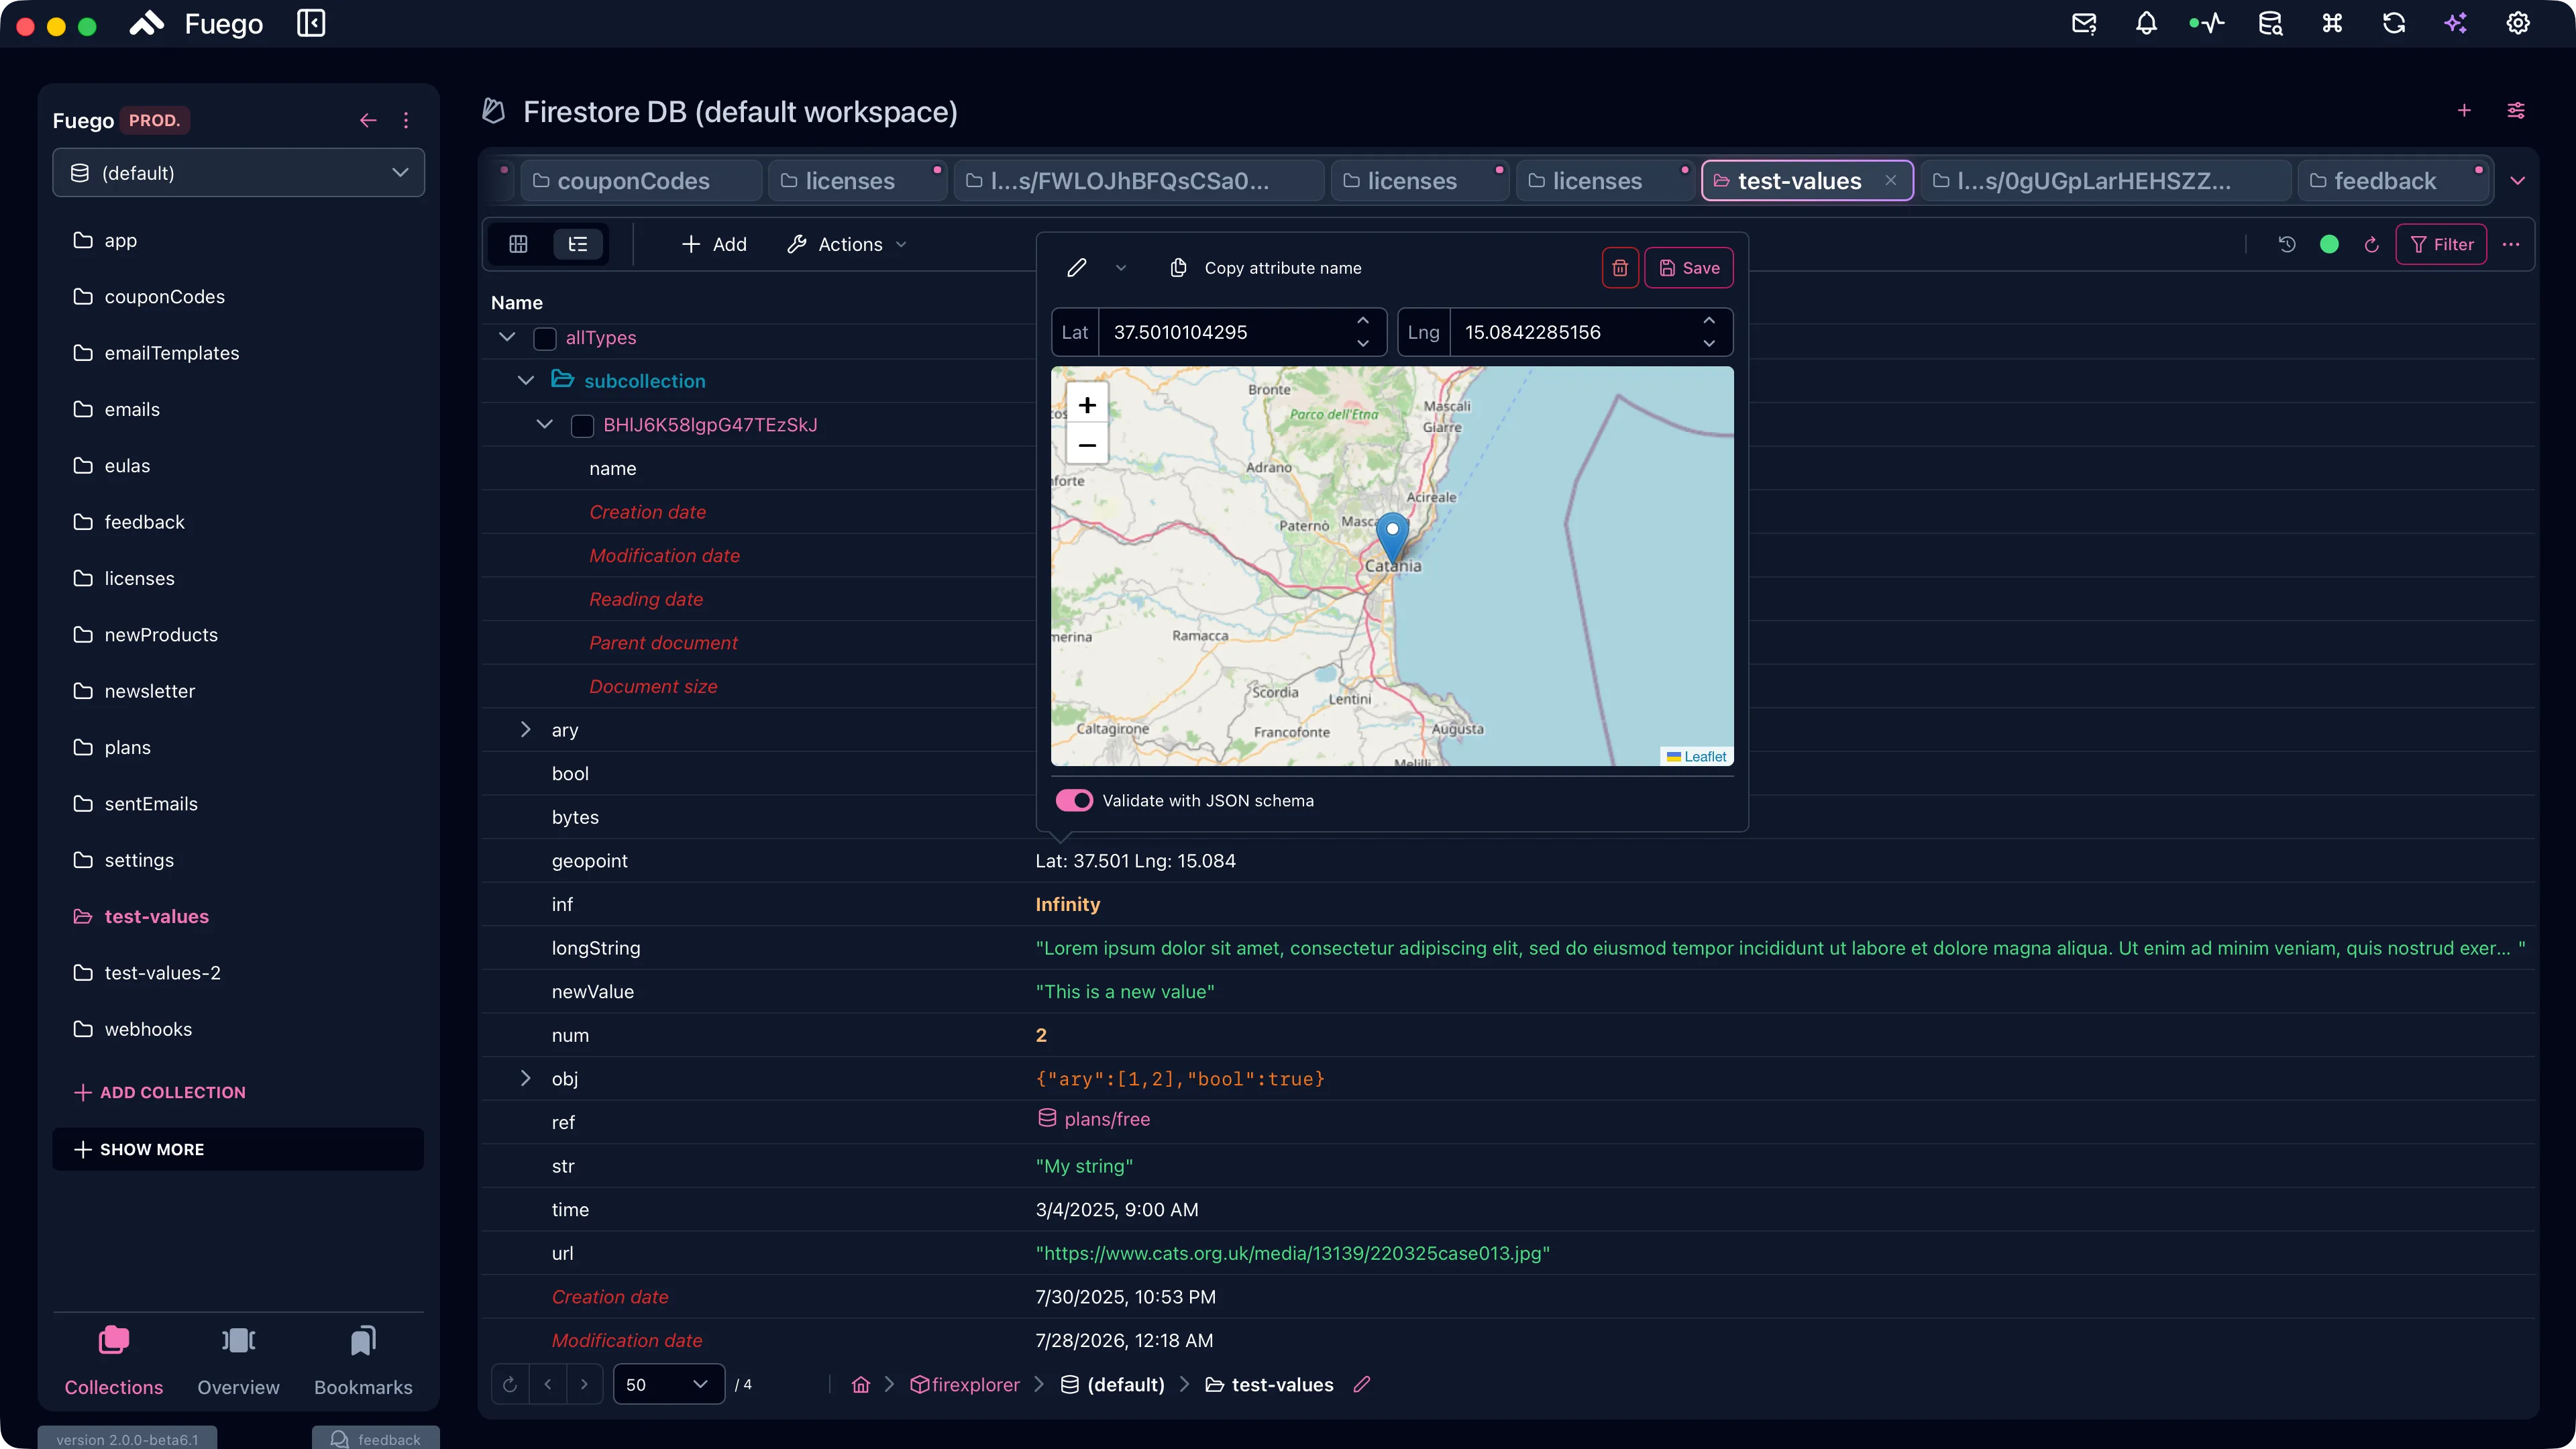The image size is (2576, 1449).
Task: Click the map marker at Catania
Action: (x=1392, y=537)
